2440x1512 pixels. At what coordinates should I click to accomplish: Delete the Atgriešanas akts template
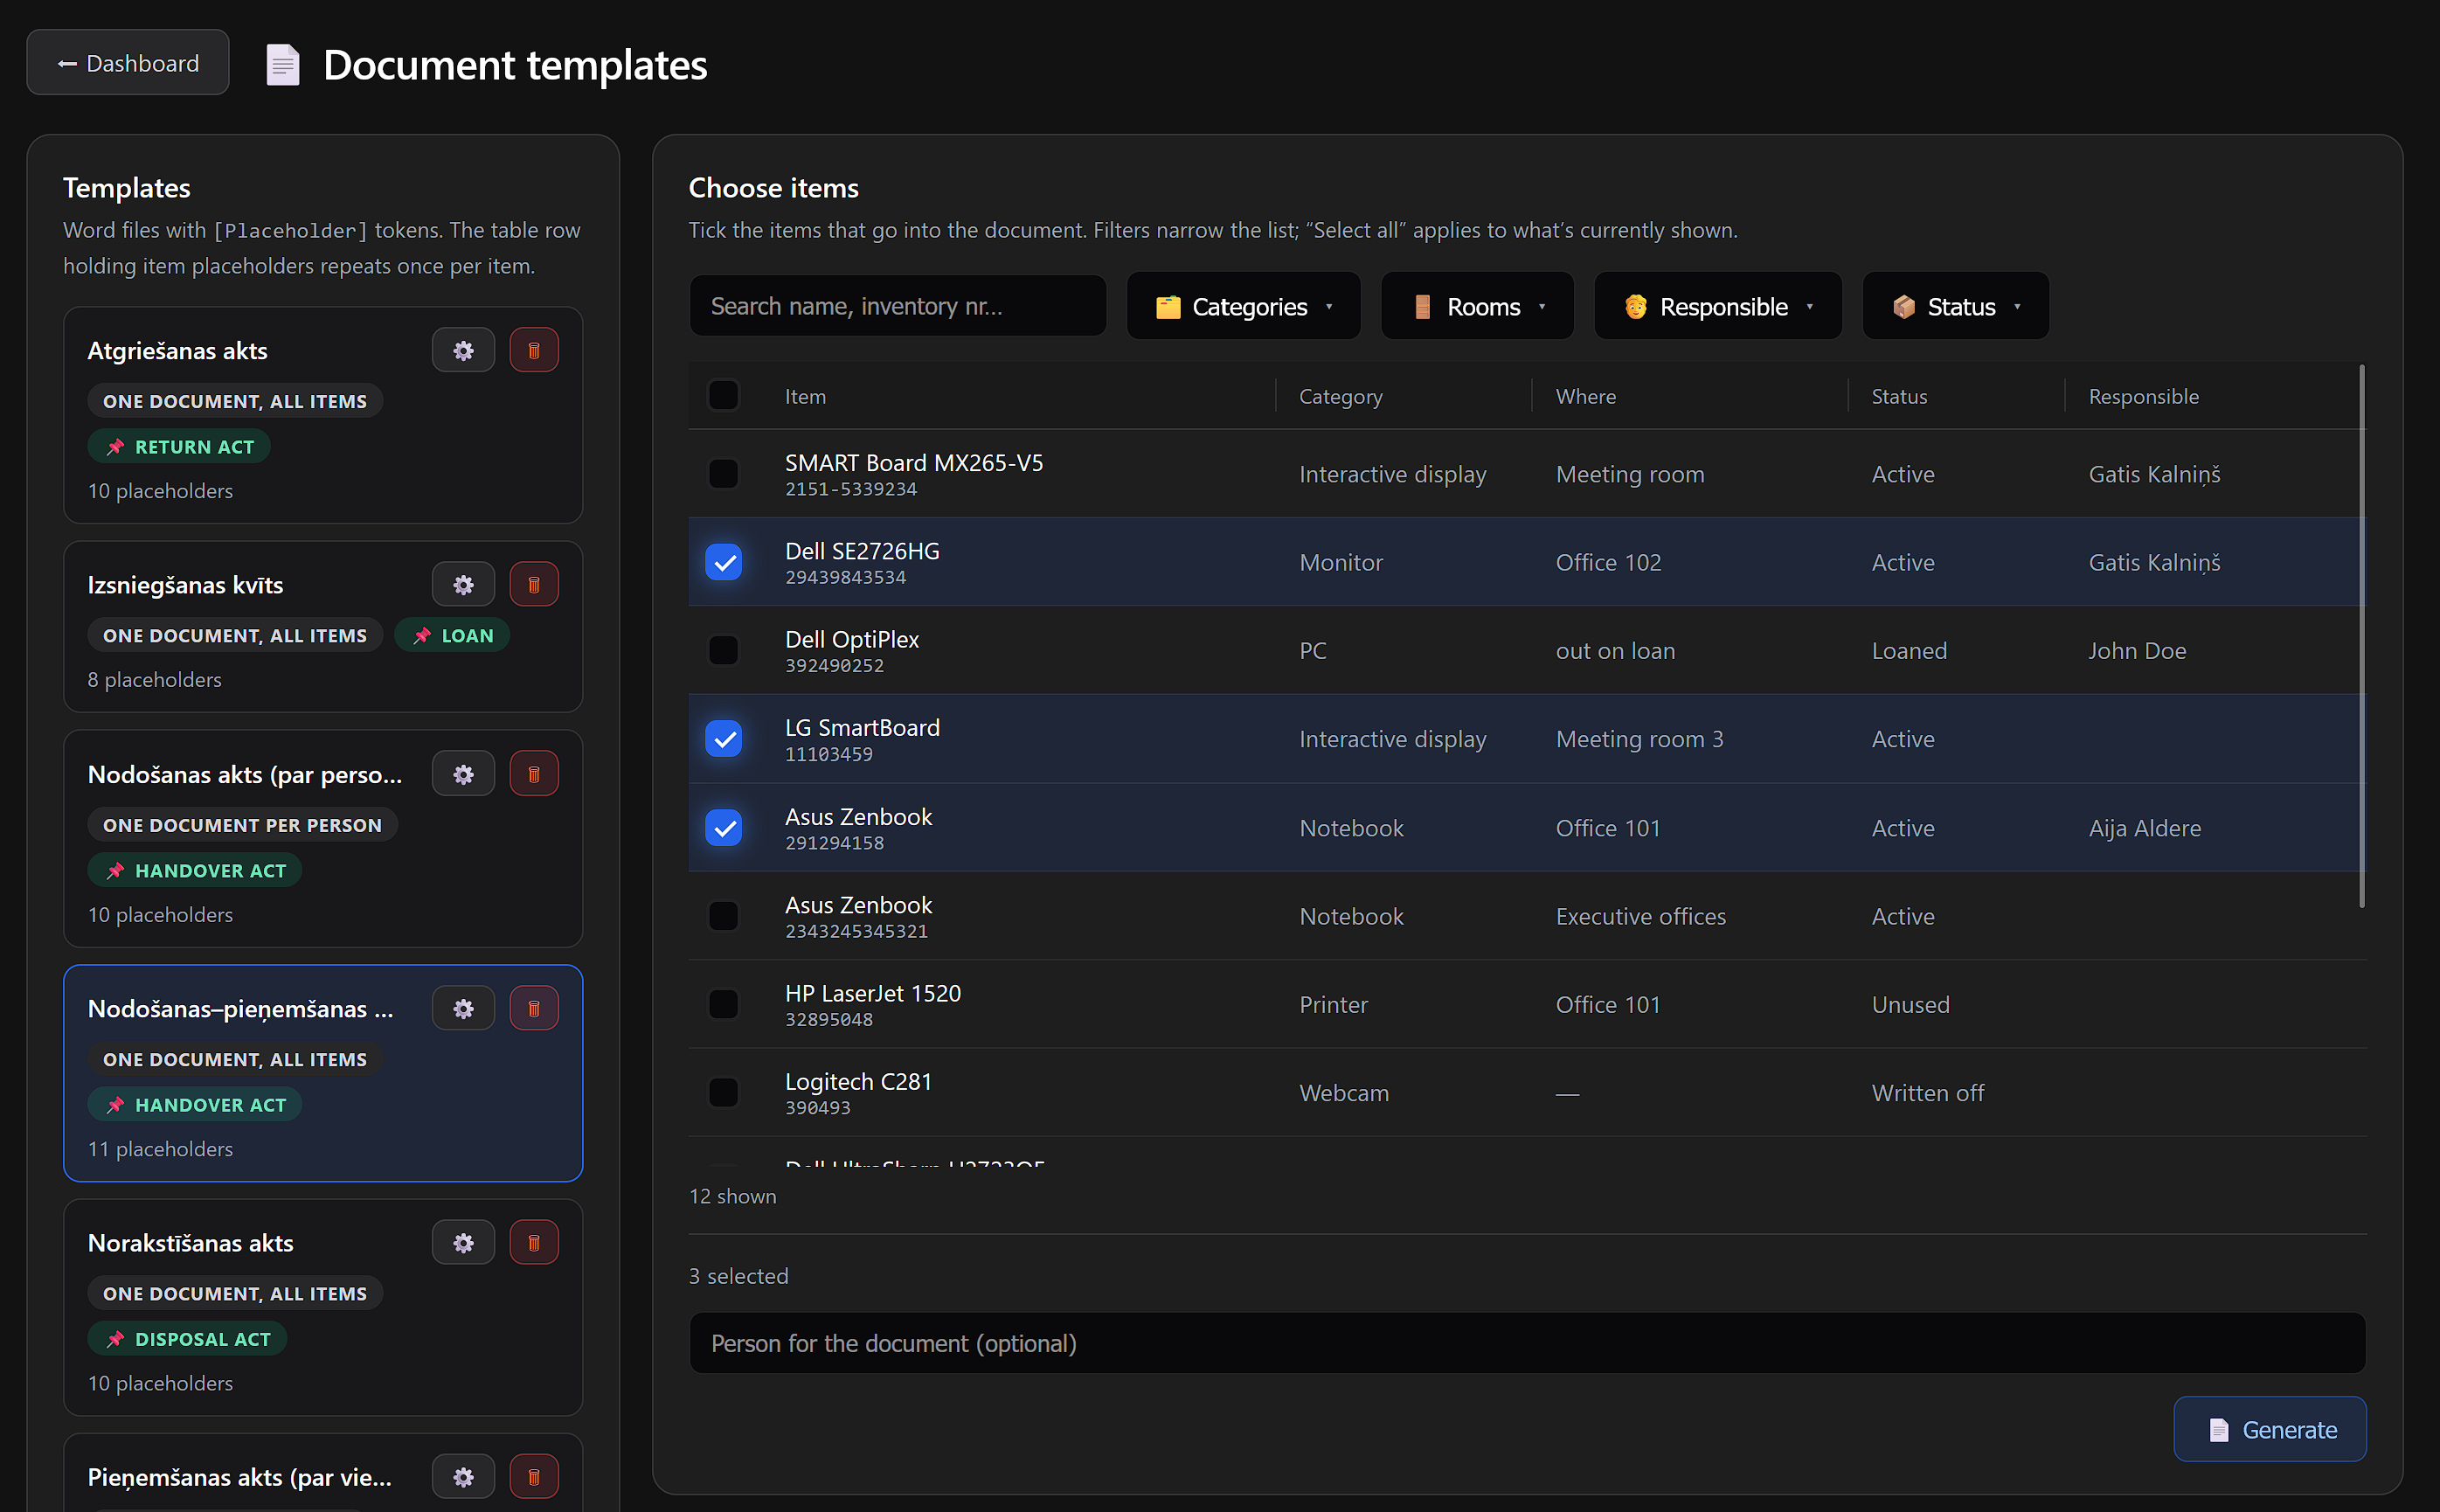(x=534, y=350)
